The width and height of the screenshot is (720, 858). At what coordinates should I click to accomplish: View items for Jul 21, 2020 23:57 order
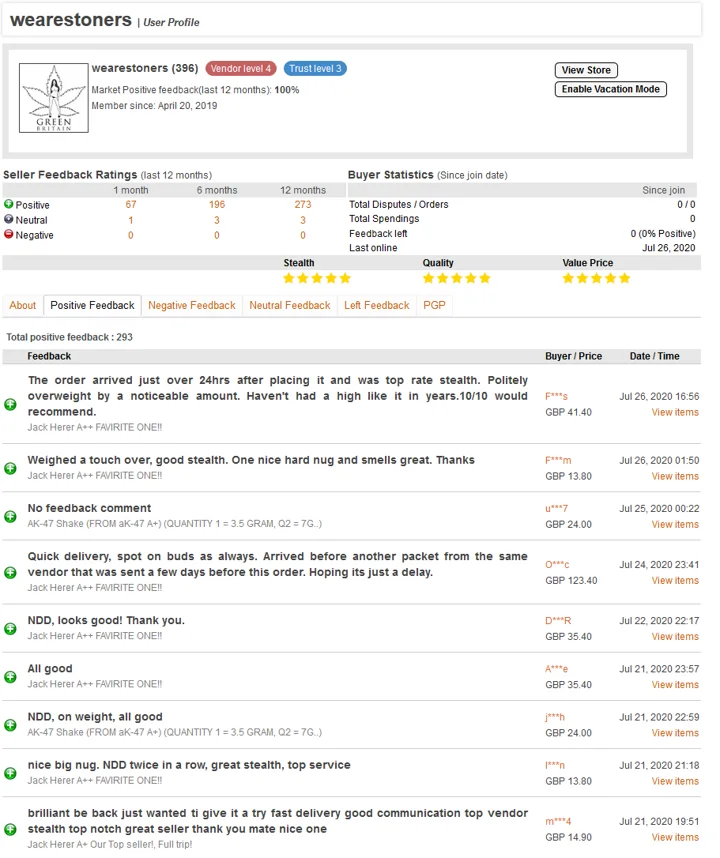[675, 685]
